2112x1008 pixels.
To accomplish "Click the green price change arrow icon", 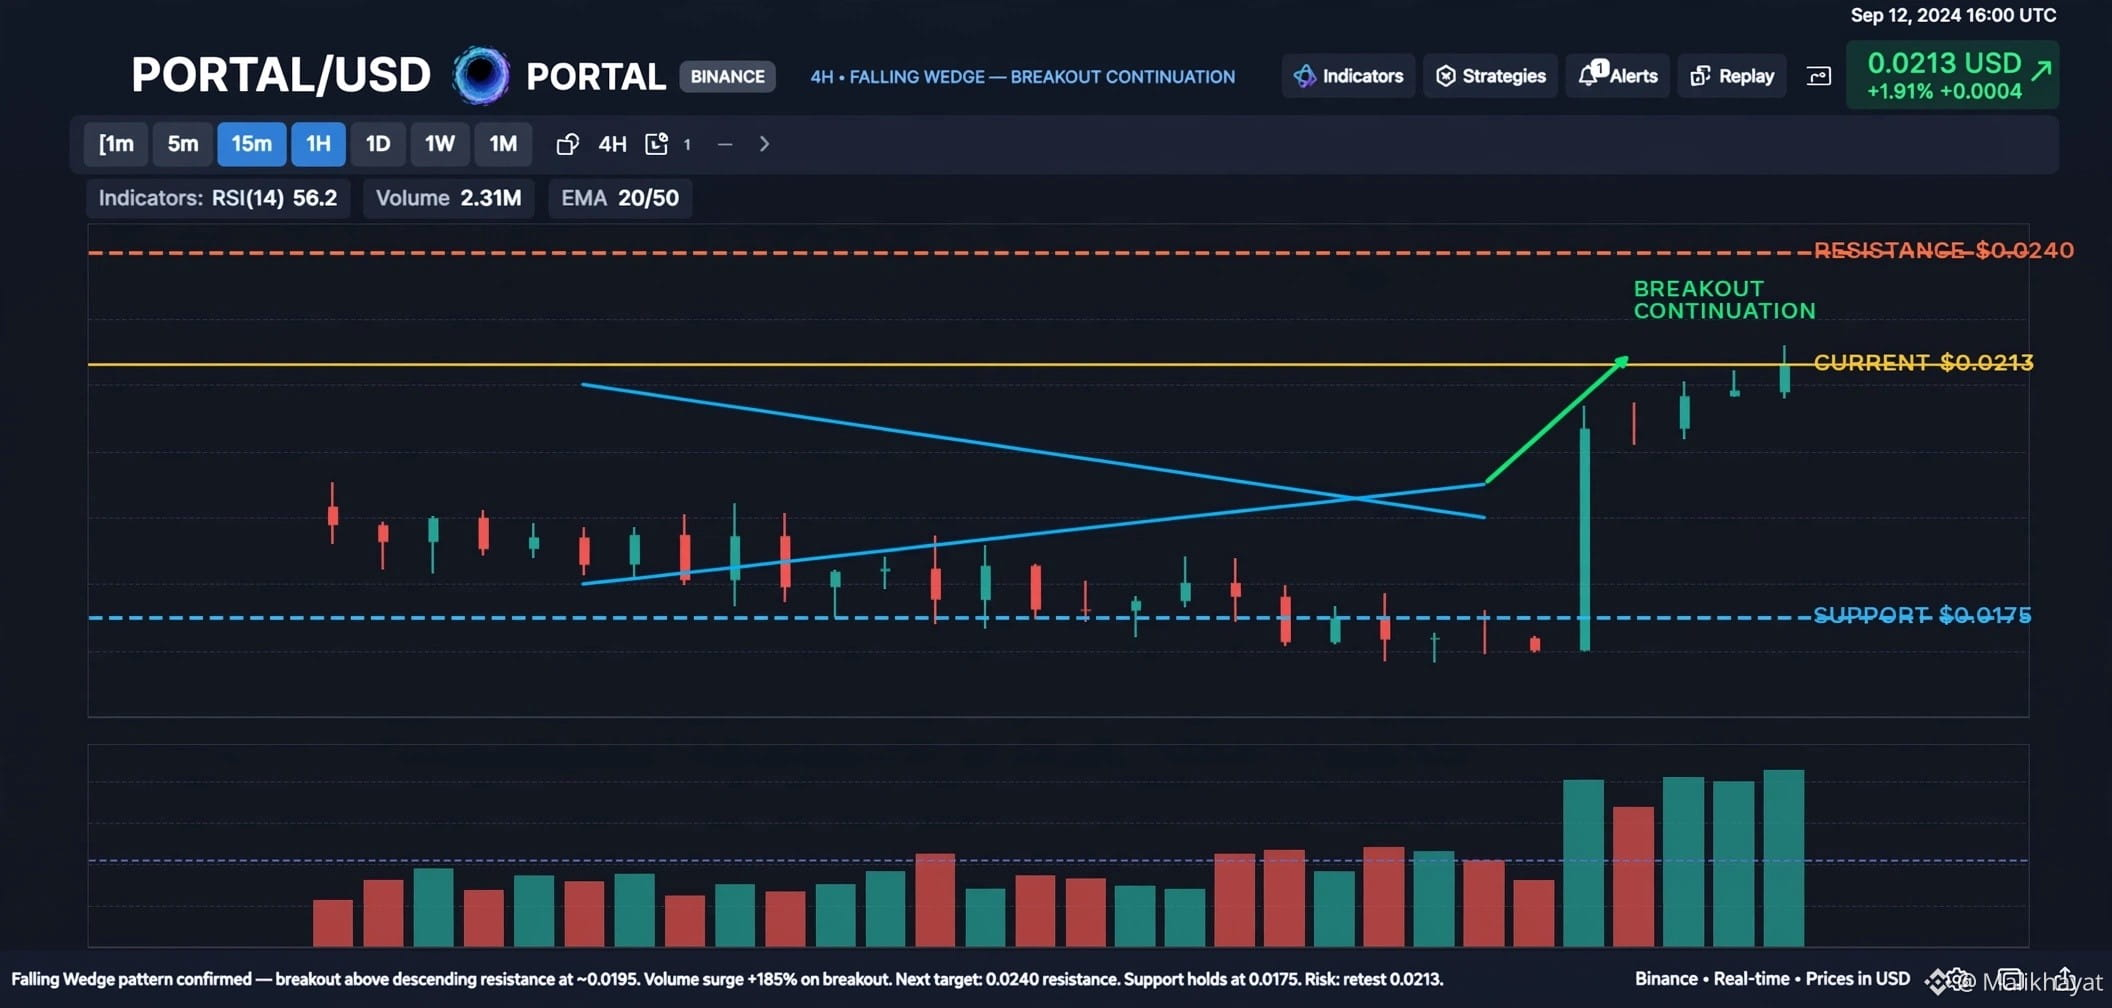I will (x=2041, y=69).
